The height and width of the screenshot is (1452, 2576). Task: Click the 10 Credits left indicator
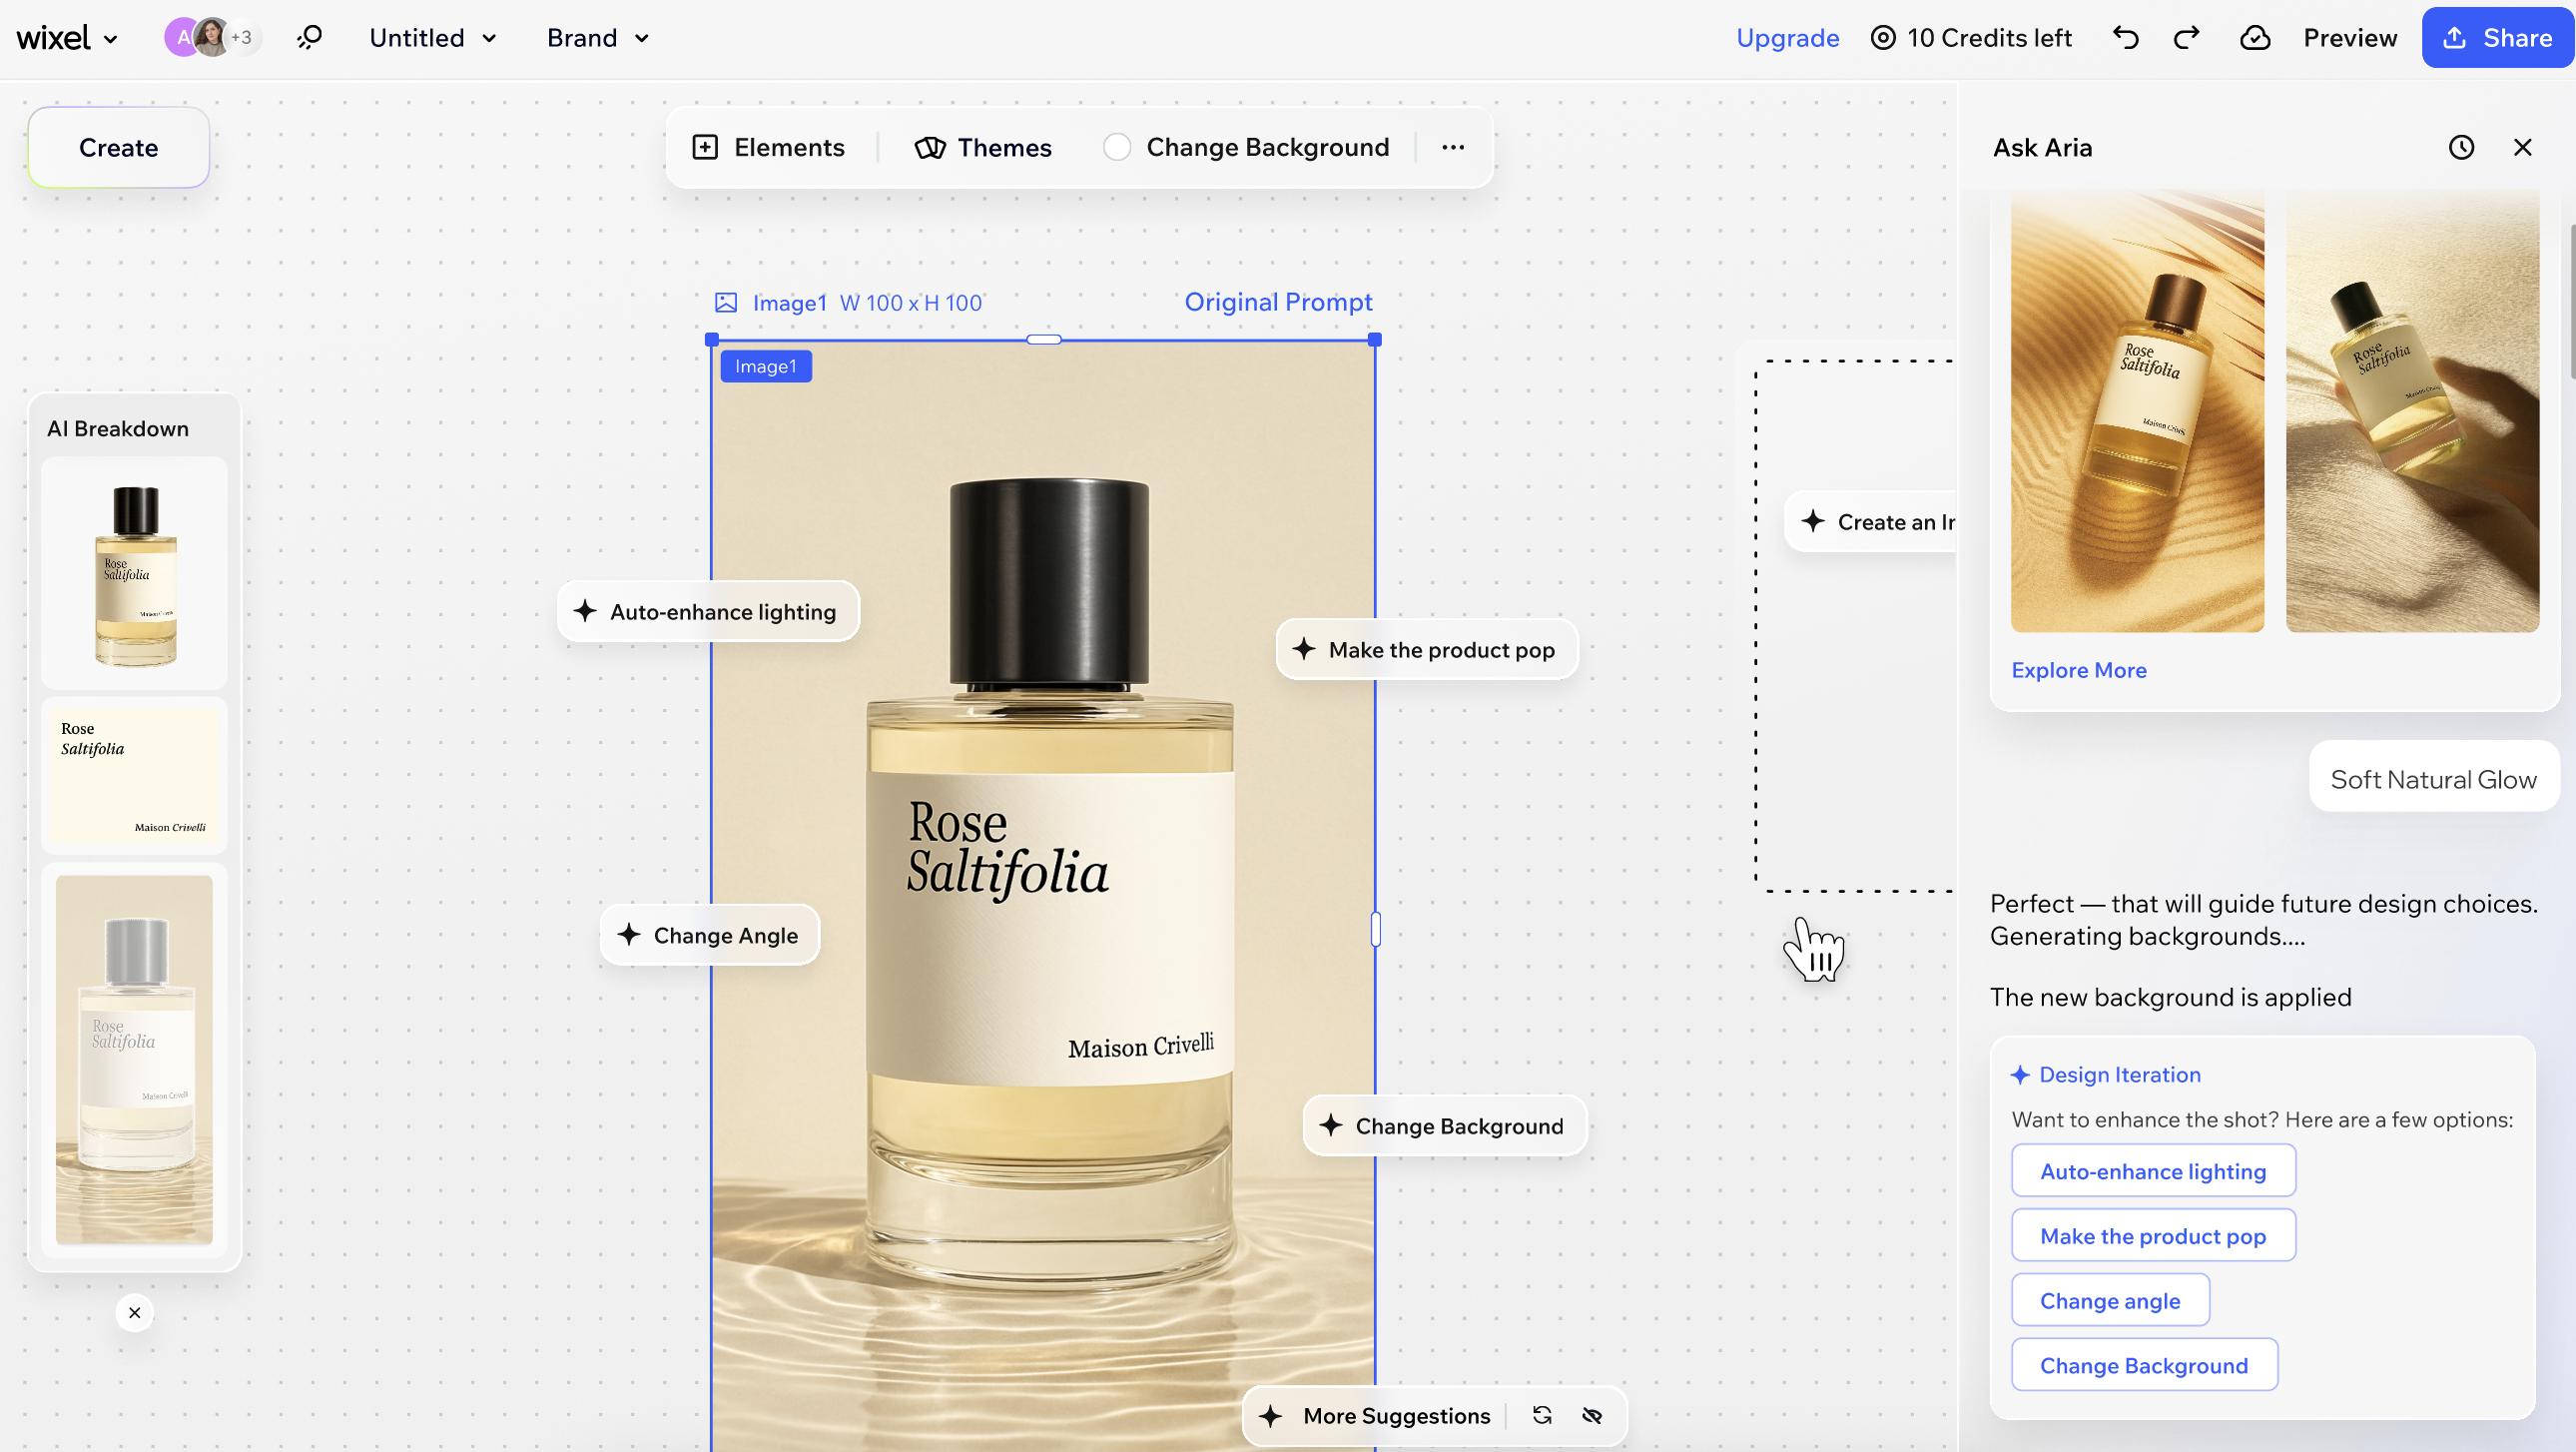click(x=1972, y=37)
